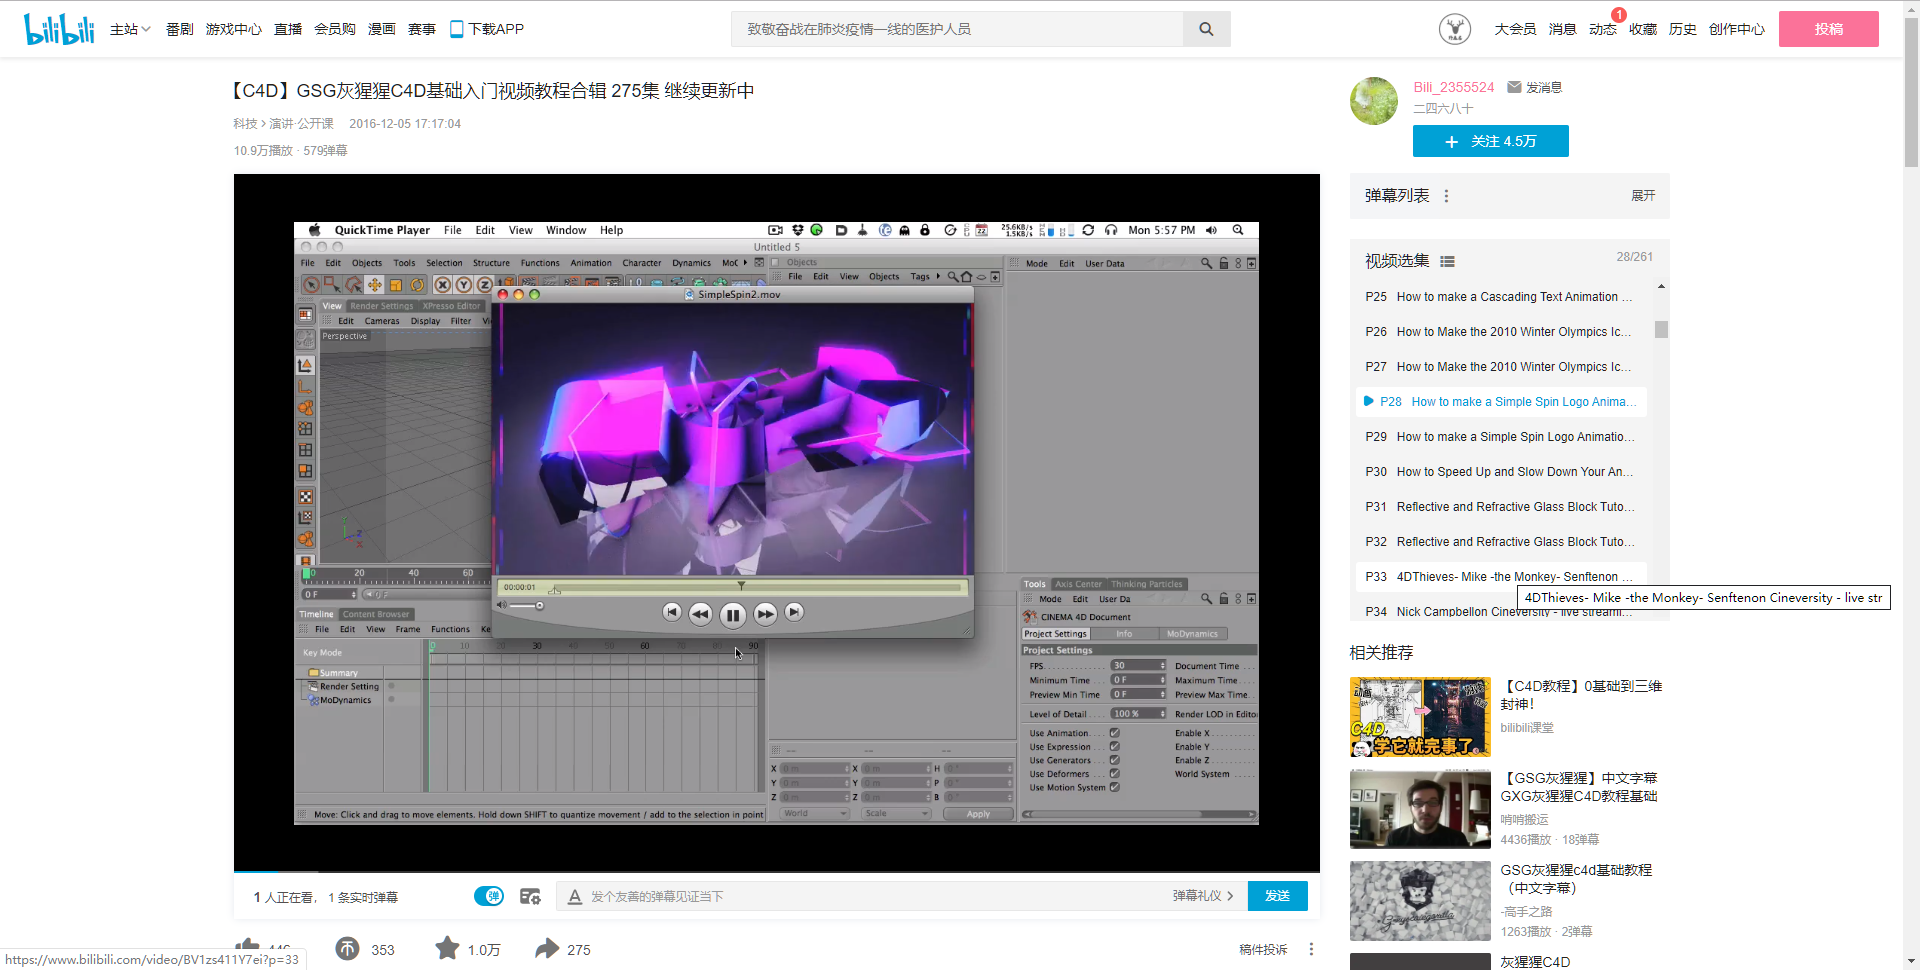Like the video with the thumbs-up icon
1920x970 pixels.
(x=247, y=946)
